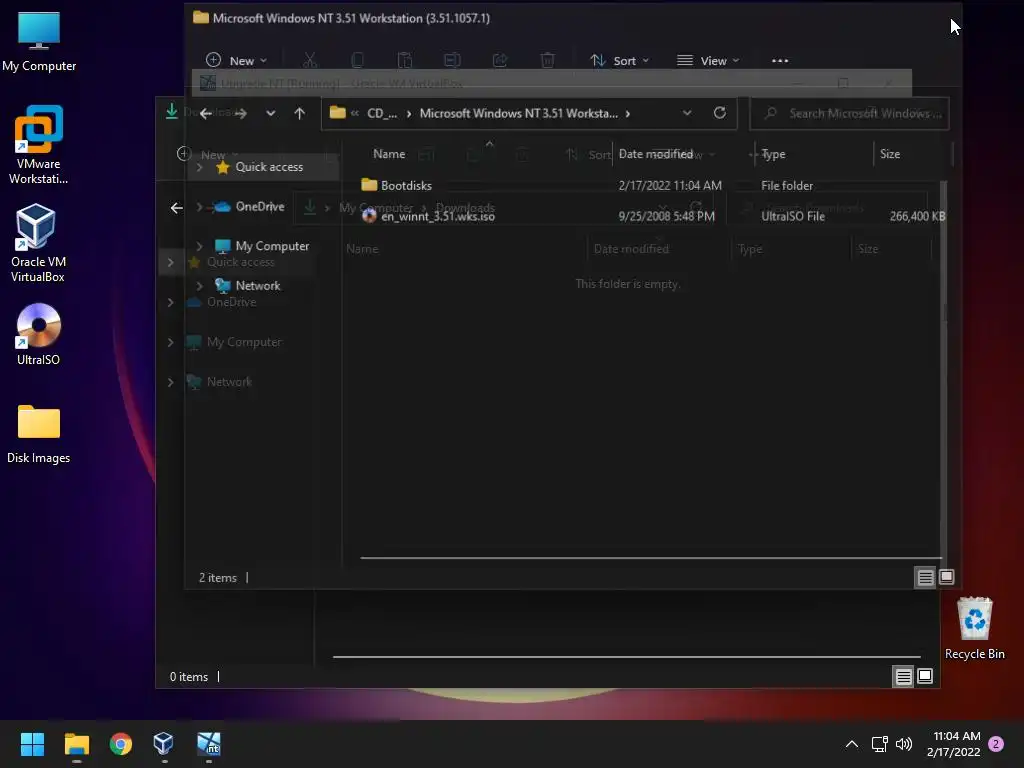This screenshot has width=1024, height=768.
Task: Open network settings in the system tray
Action: point(879,744)
